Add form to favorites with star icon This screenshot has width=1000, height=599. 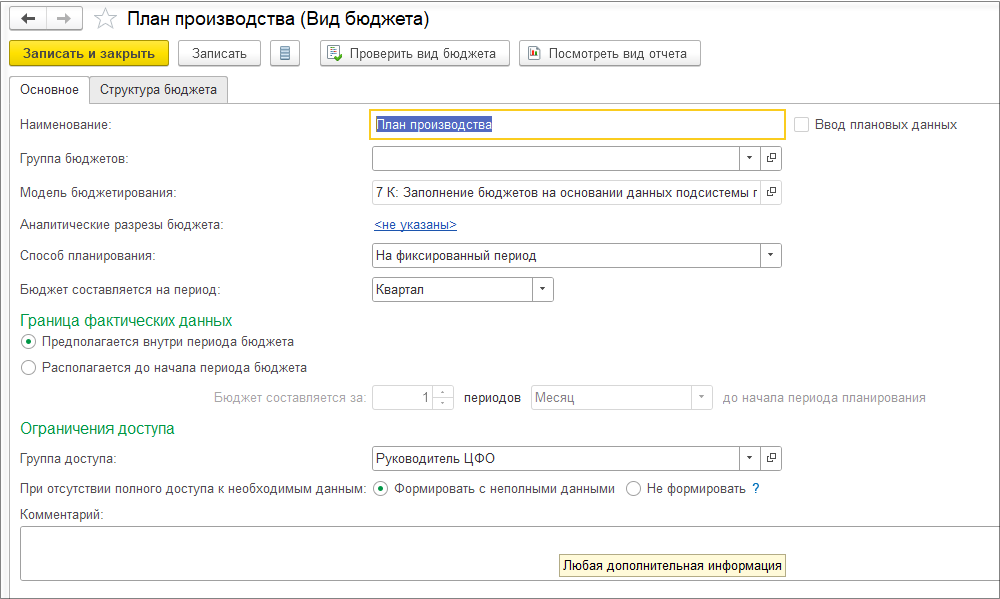(x=105, y=19)
